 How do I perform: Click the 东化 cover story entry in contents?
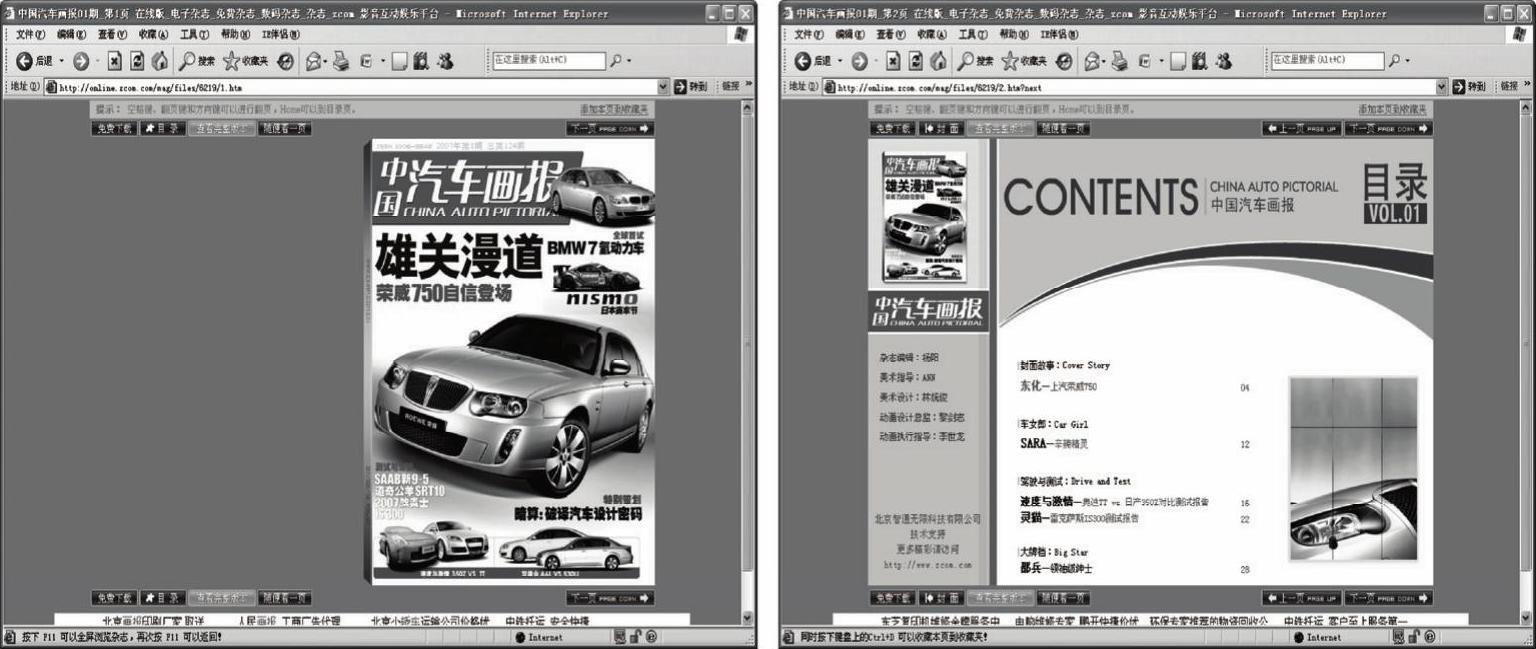click(x=1058, y=387)
